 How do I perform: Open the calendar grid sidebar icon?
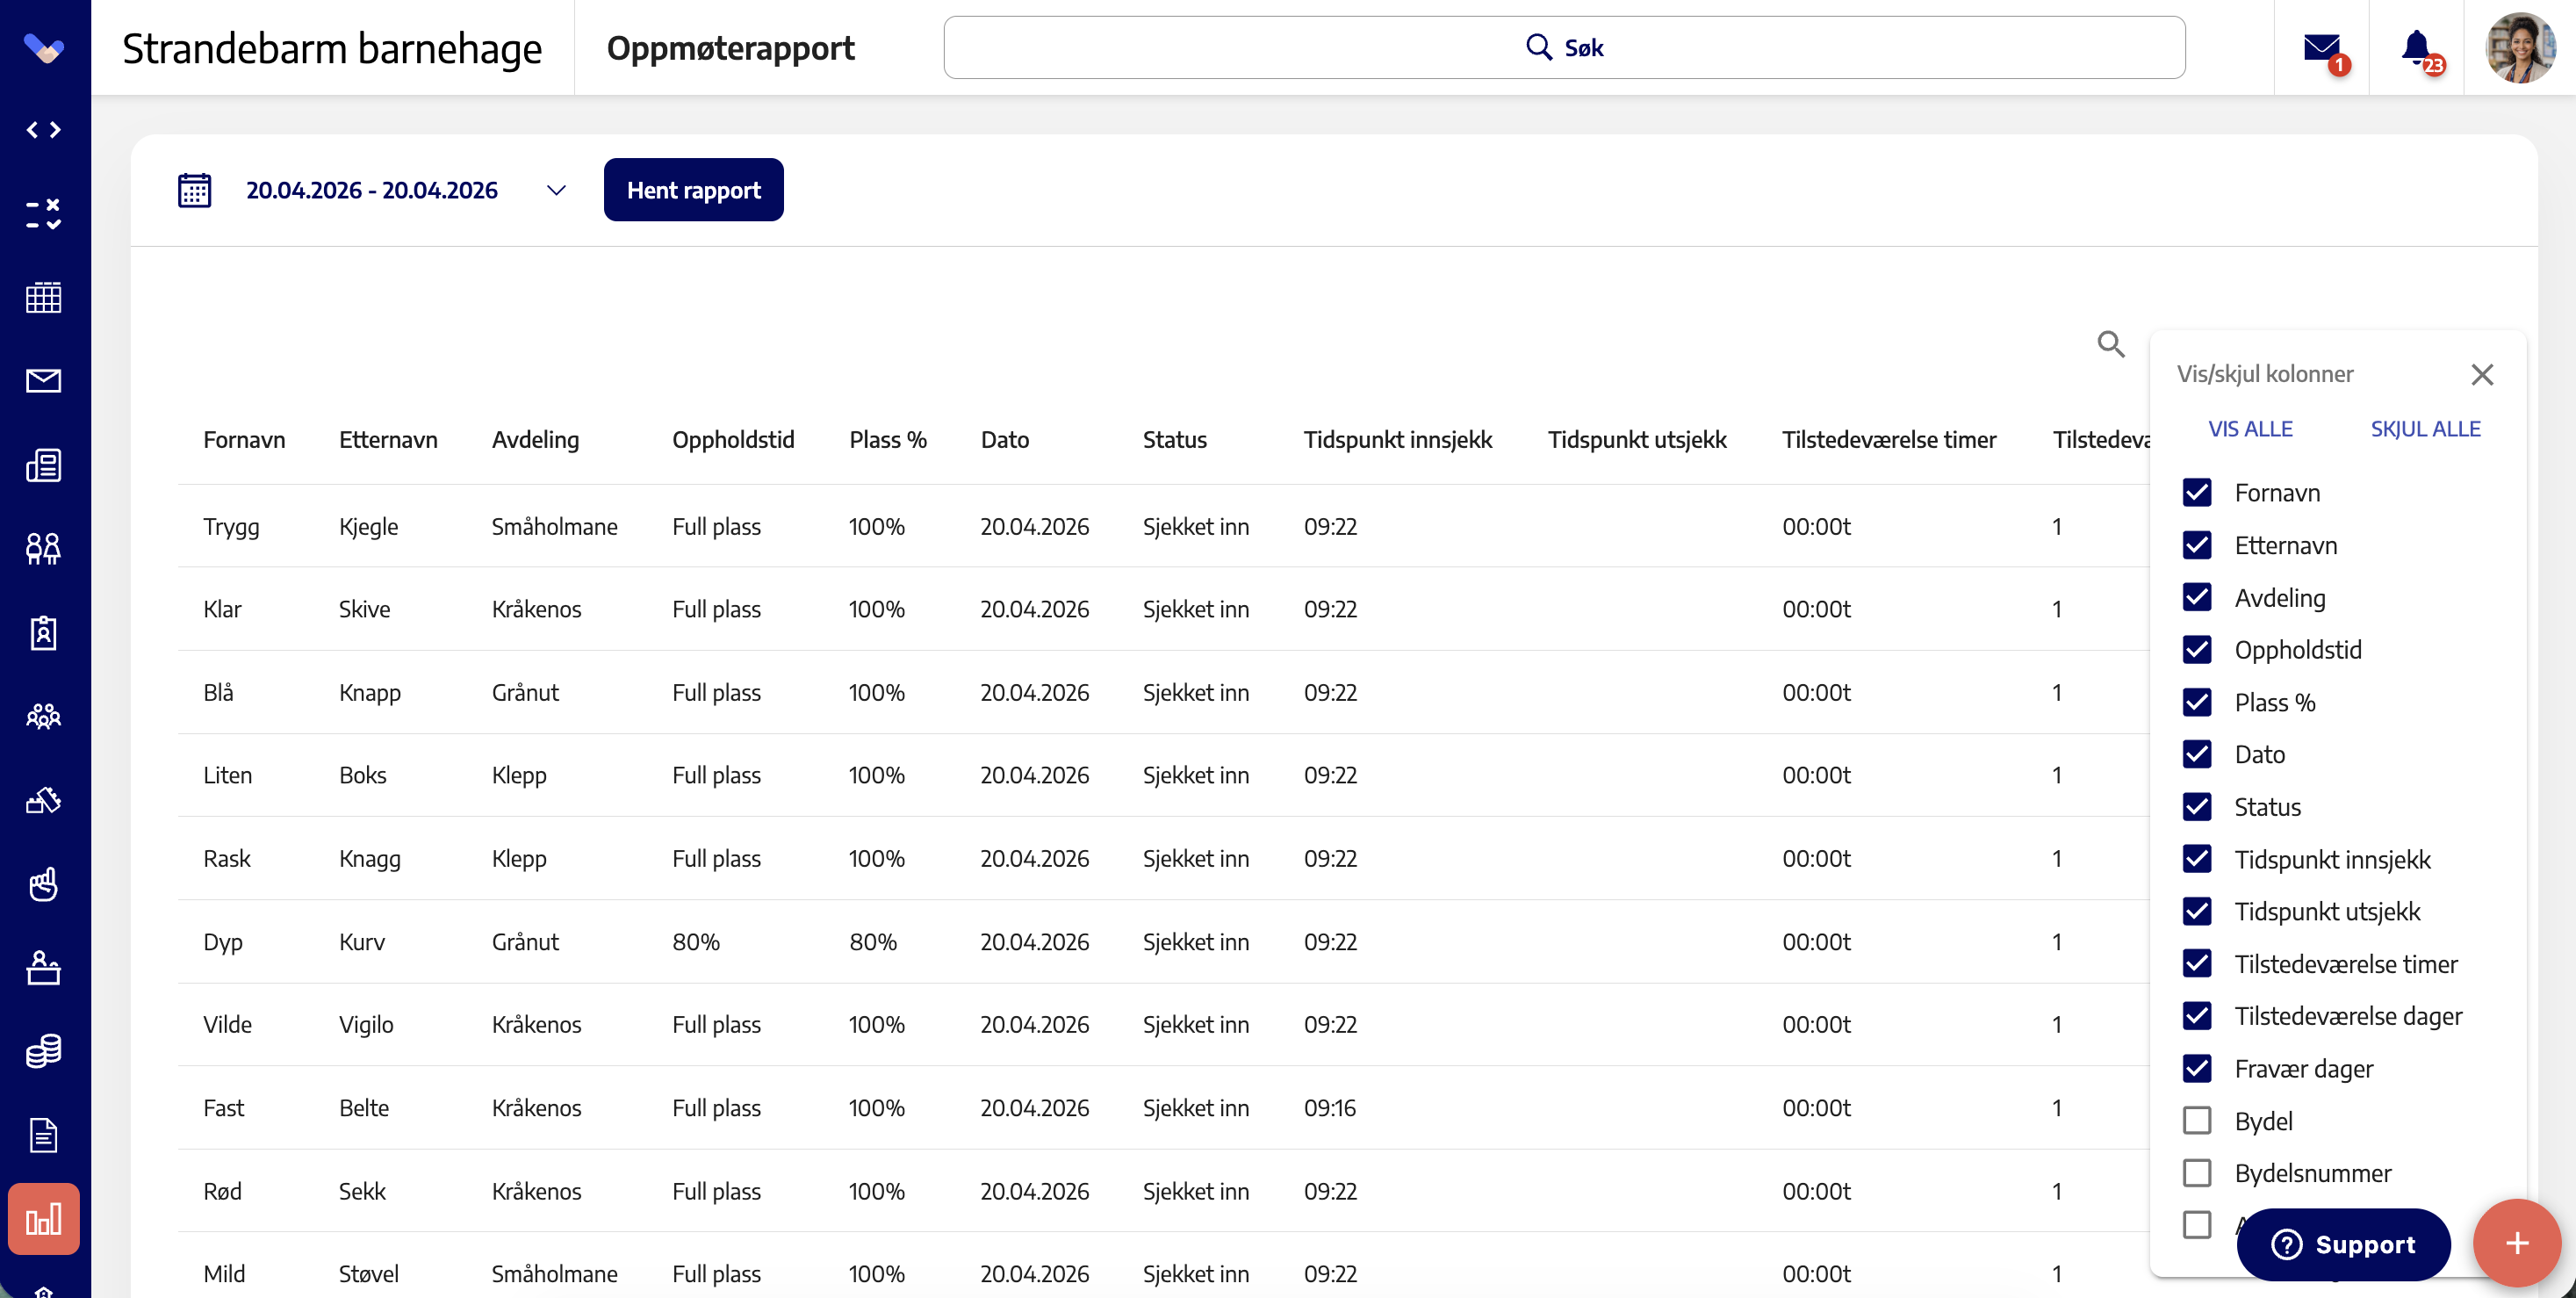tap(43, 297)
